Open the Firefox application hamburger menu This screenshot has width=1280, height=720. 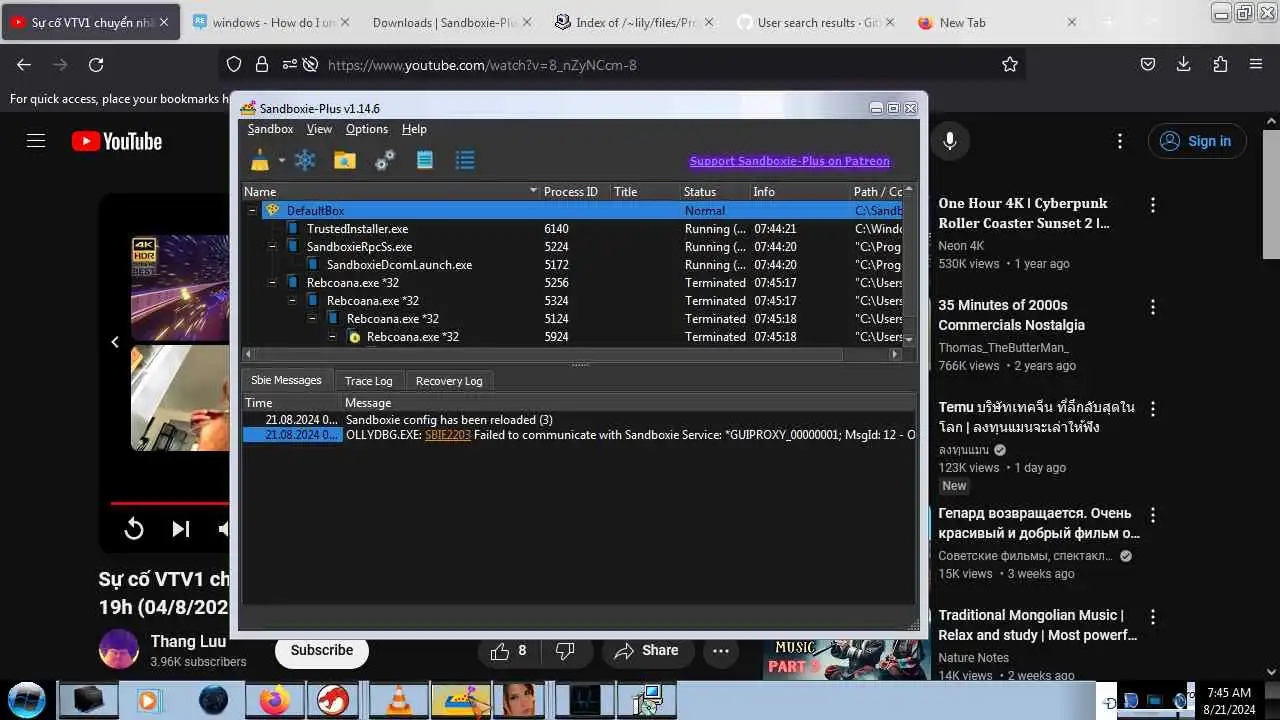[x=1256, y=64]
